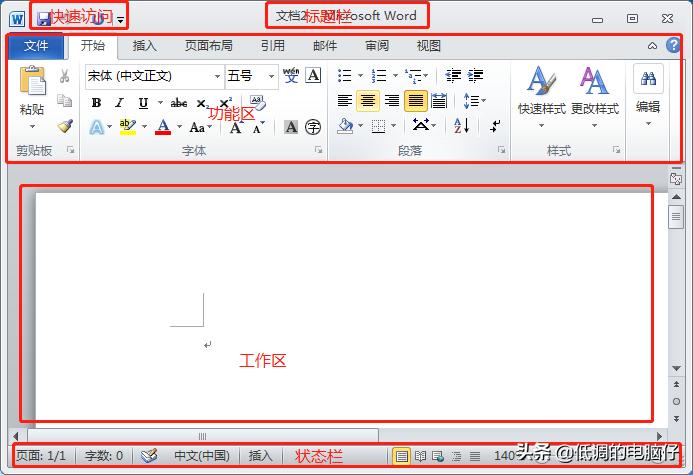Open the font color dropdown arrow
The image size is (693, 475).
[x=179, y=127]
